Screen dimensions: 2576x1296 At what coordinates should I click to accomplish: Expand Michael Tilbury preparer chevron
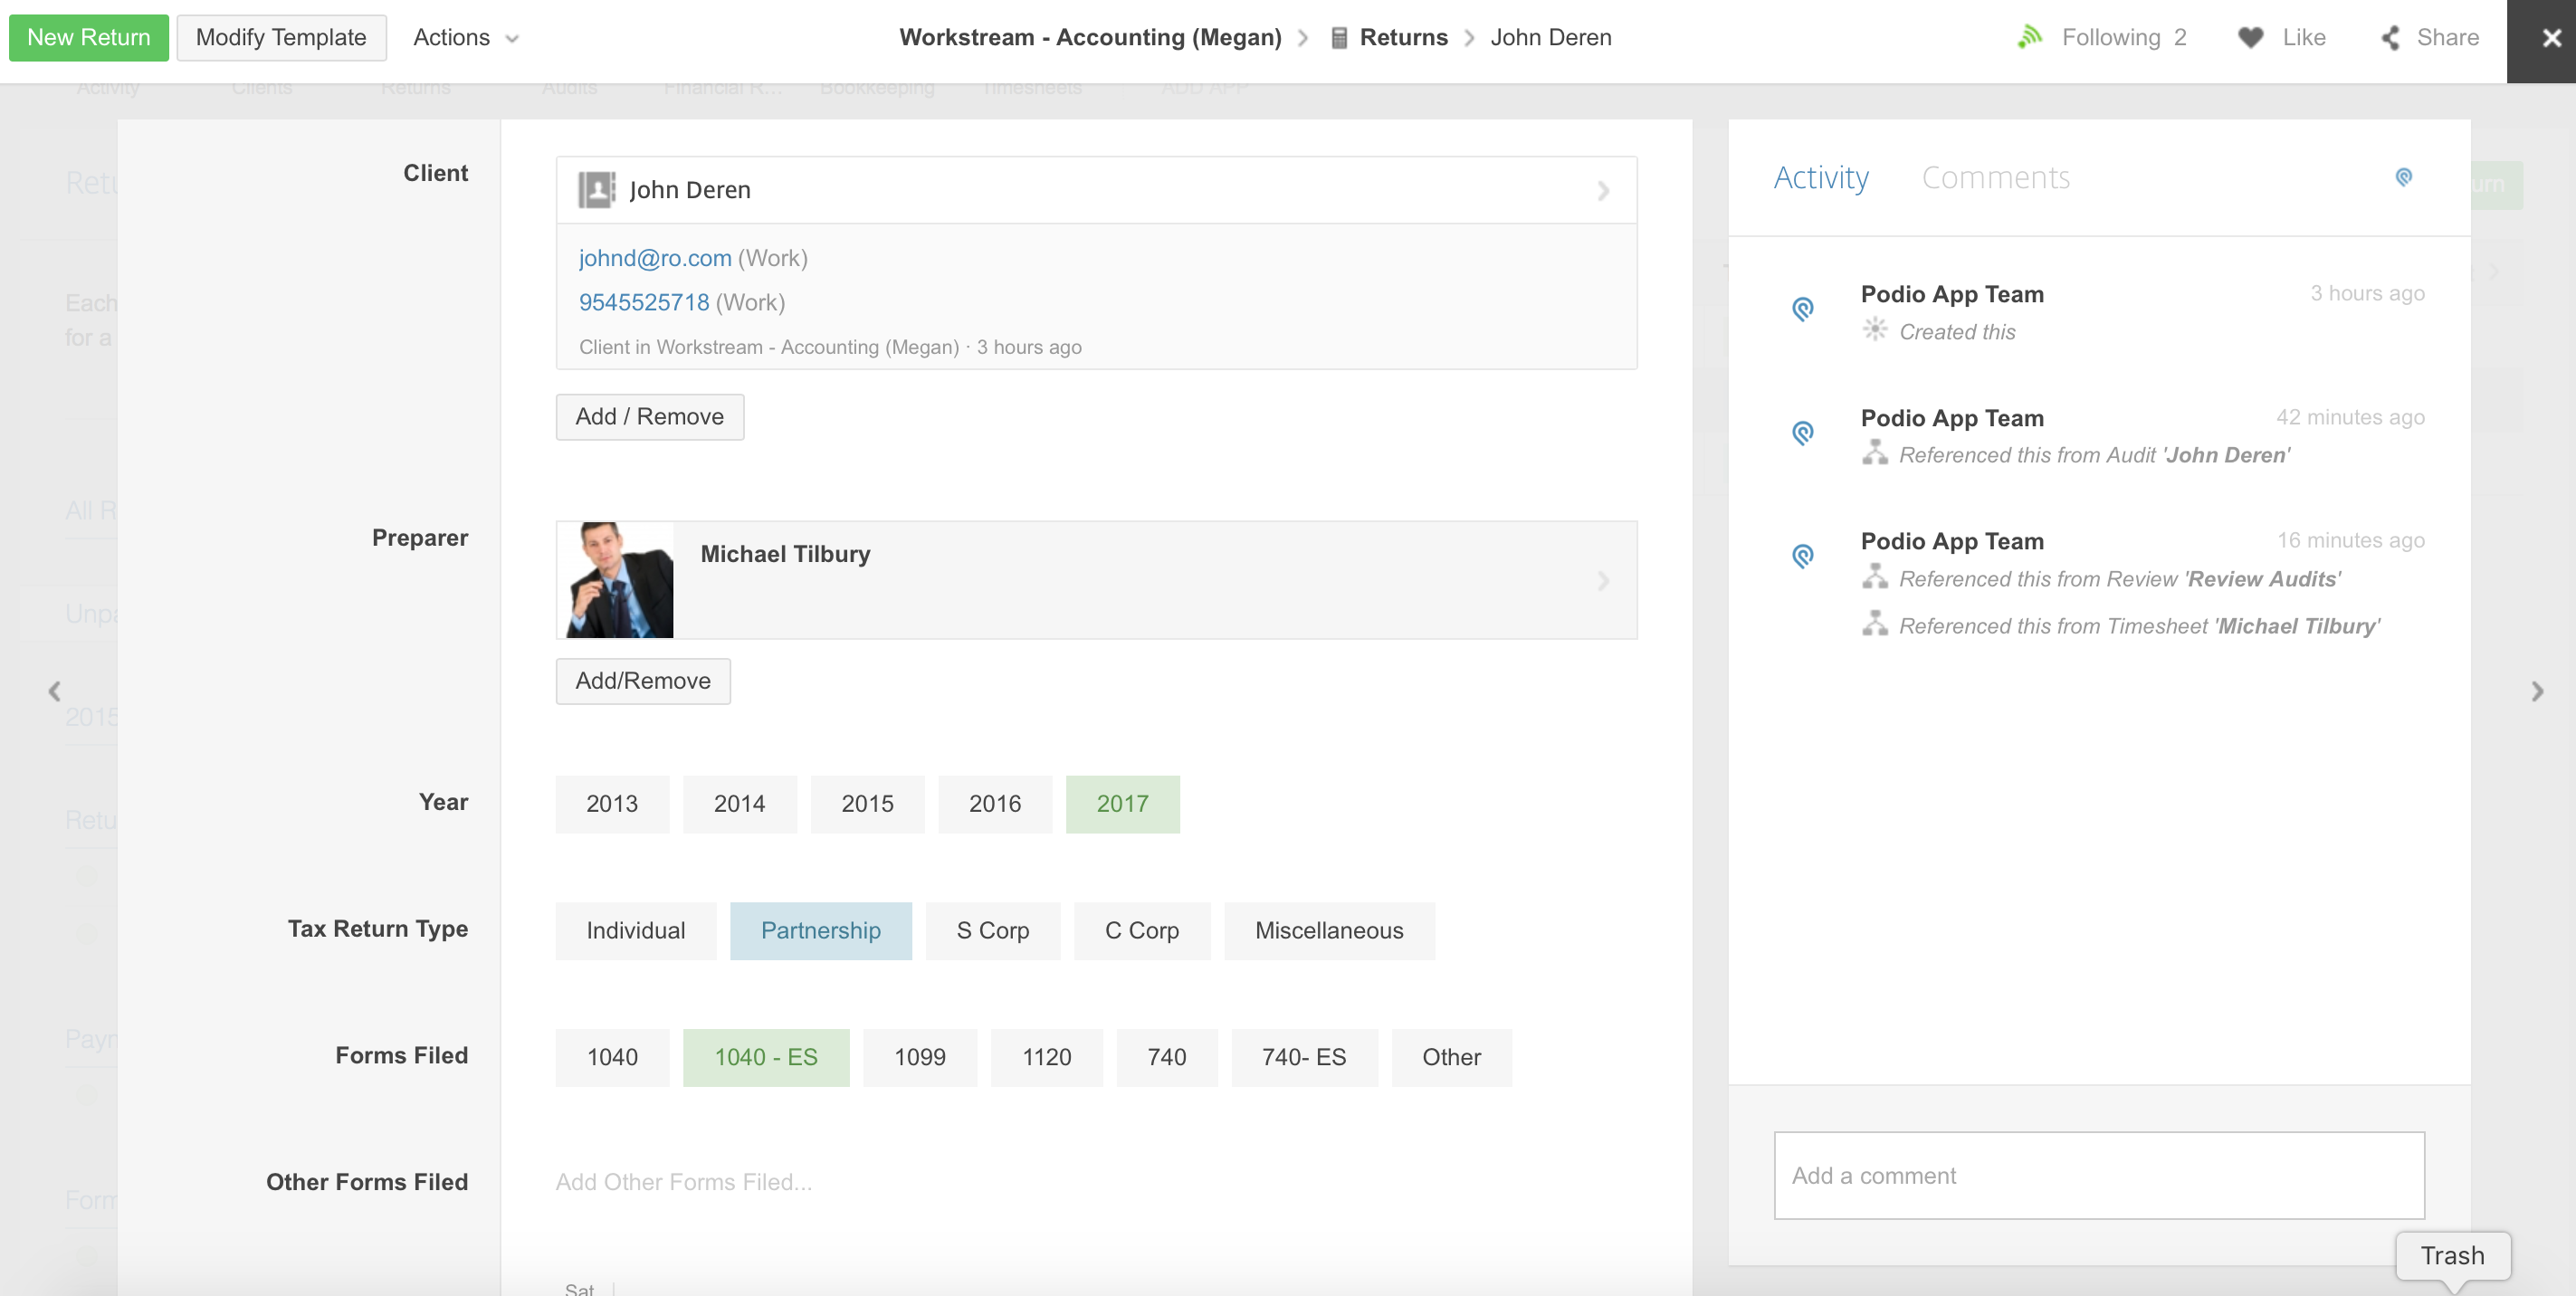[1603, 580]
